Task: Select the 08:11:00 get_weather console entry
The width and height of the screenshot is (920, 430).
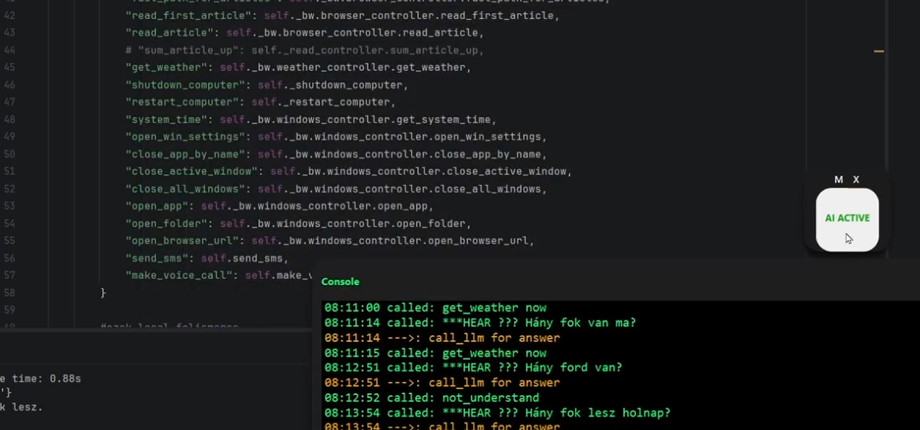Action: (435, 308)
